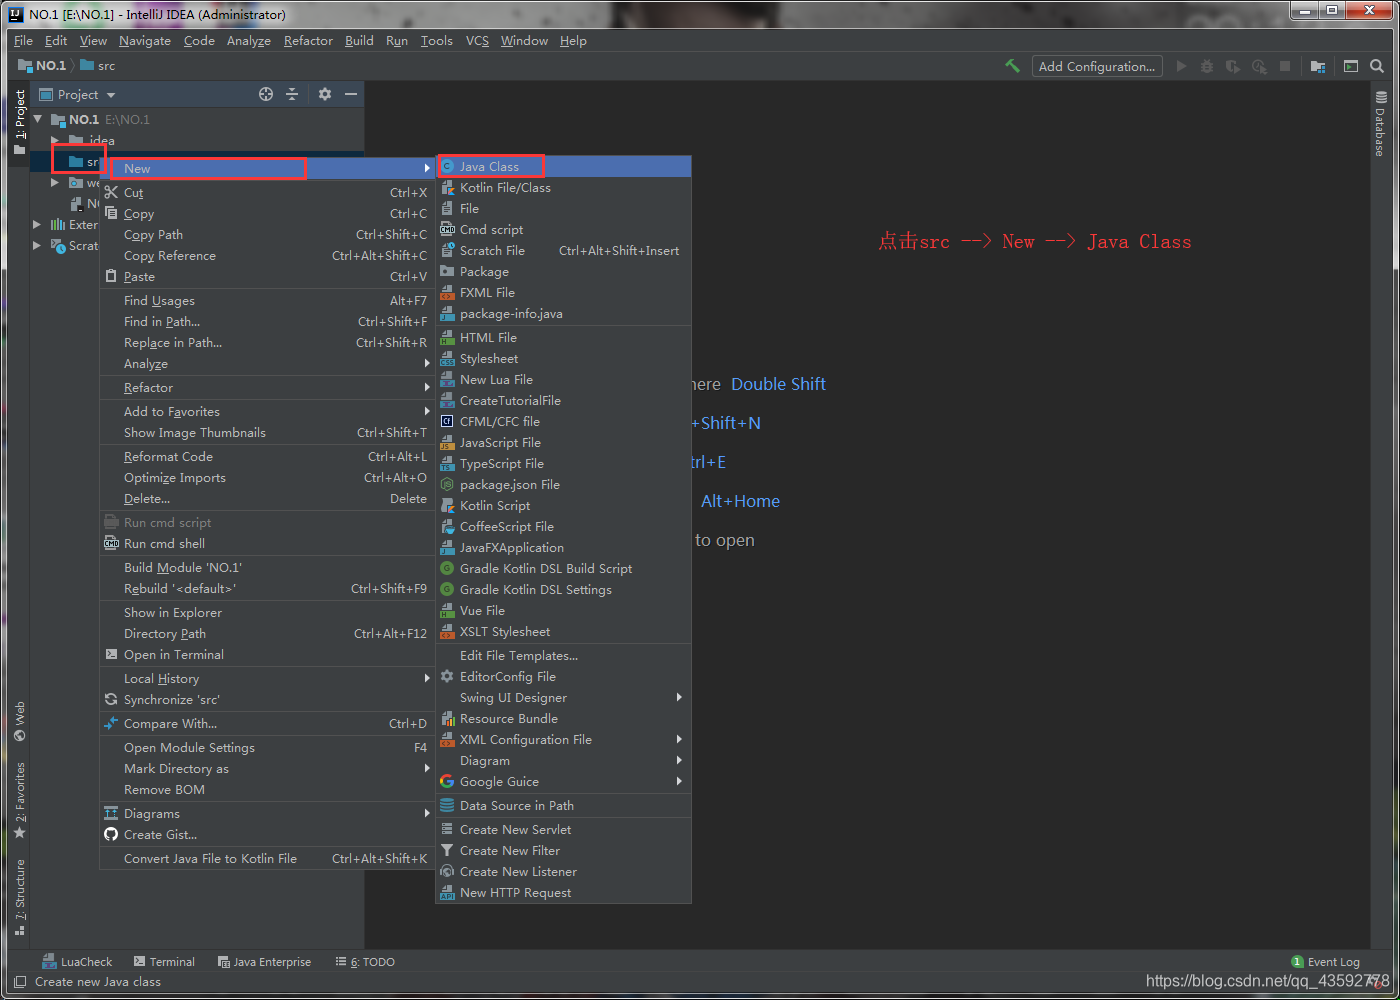Screen dimensions: 1400x1000
Task: Open the Favorites tool window tab
Action: (x=20, y=800)
